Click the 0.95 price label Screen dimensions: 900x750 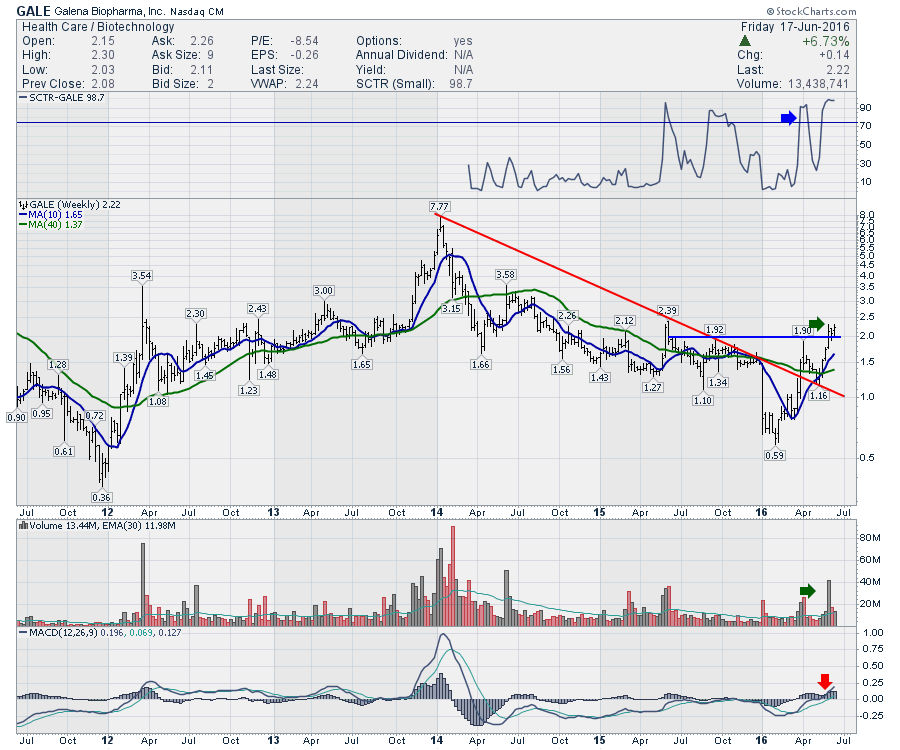tap(42, 413)
